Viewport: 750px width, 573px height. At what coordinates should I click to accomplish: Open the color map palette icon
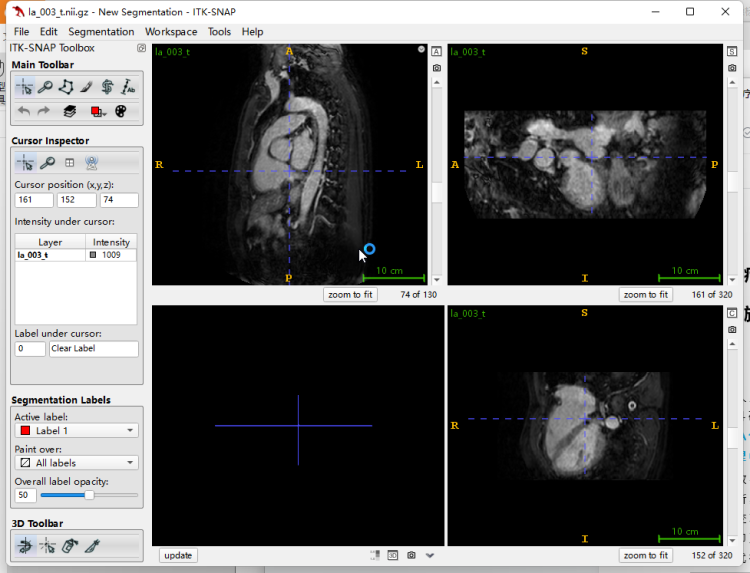tap(121, 111)
